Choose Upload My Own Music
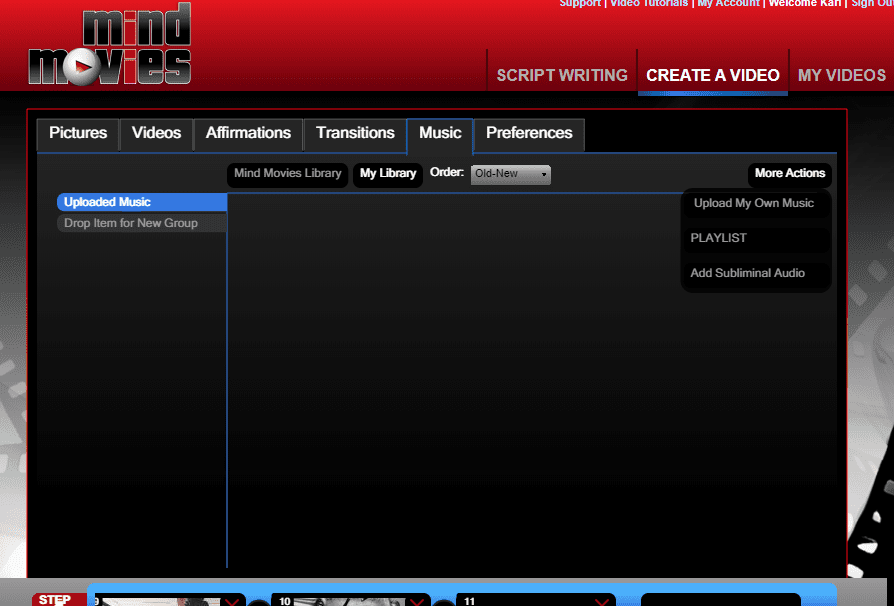The height and width of the screenshot is (606, 894). (x=754, y=204)
